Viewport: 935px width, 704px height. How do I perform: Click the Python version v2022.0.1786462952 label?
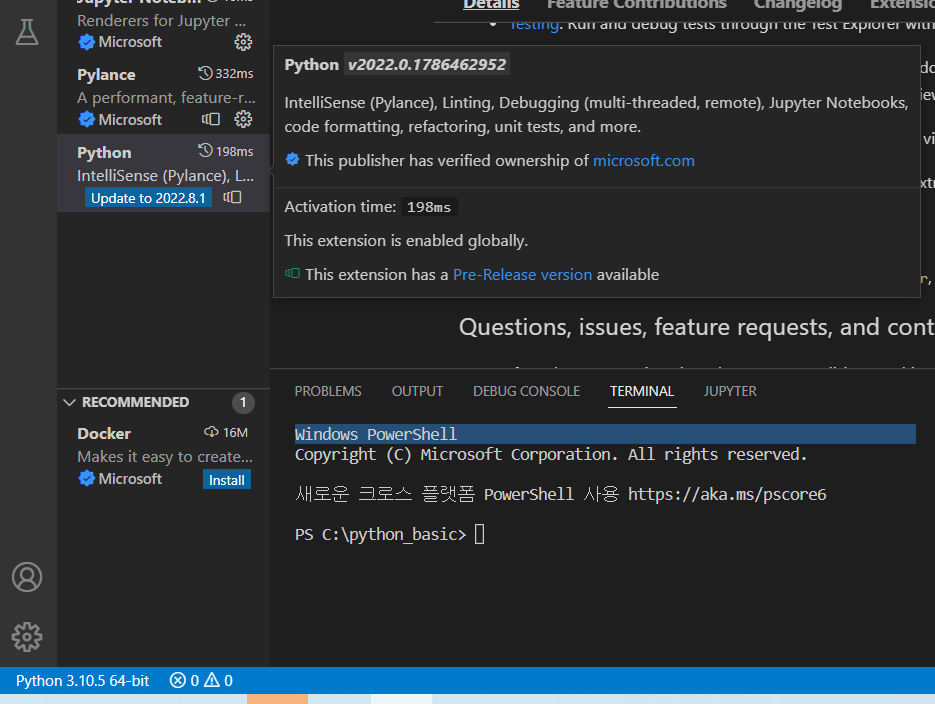tap(427, 64)
